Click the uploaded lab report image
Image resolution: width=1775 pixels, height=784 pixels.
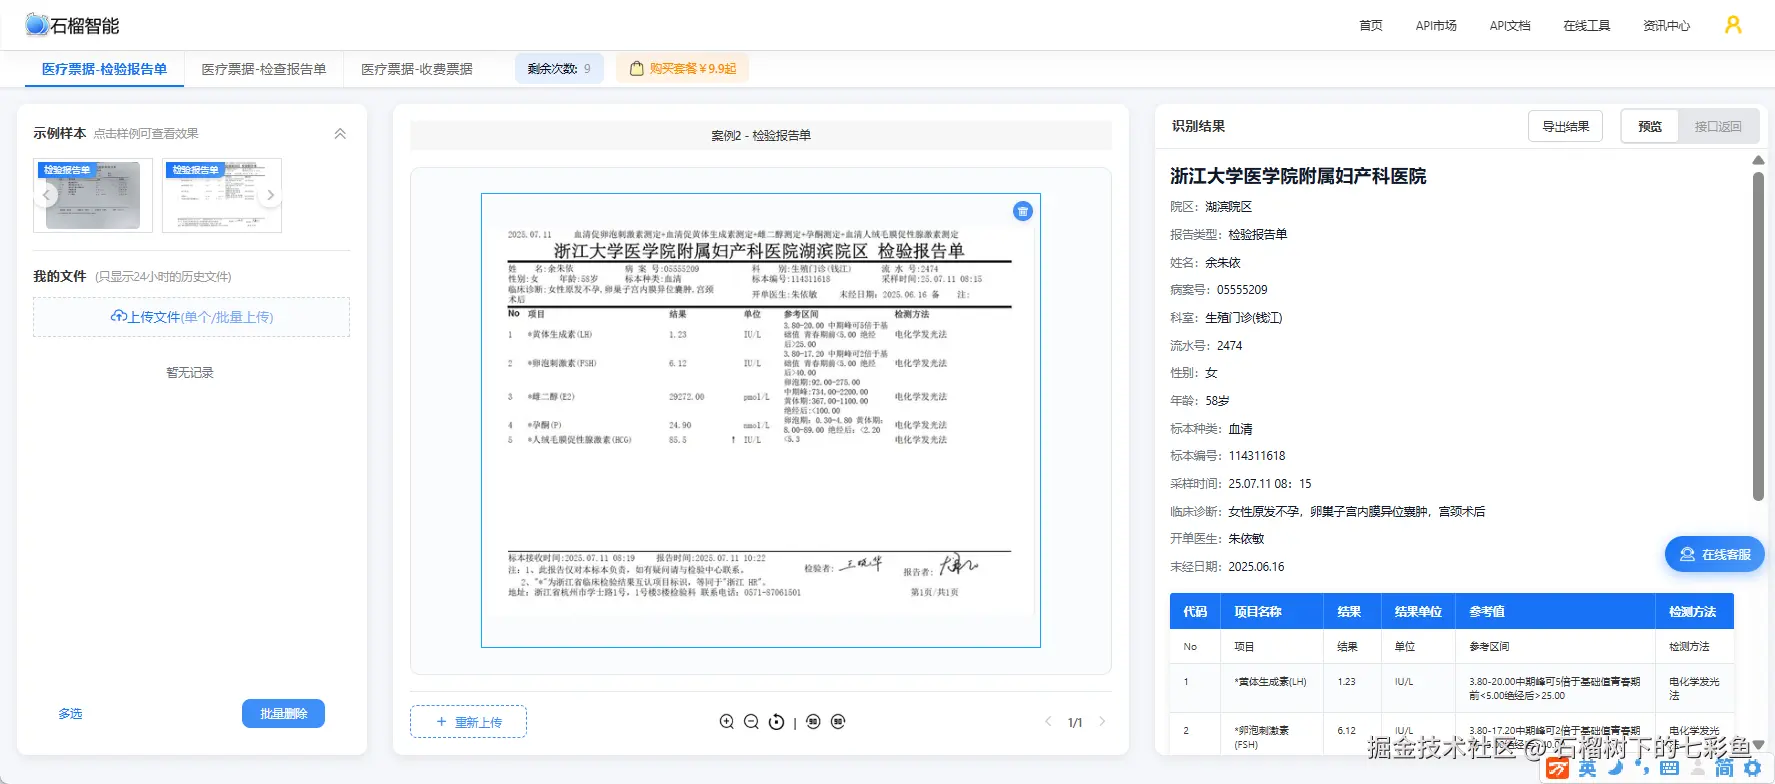tap(760, 420)
